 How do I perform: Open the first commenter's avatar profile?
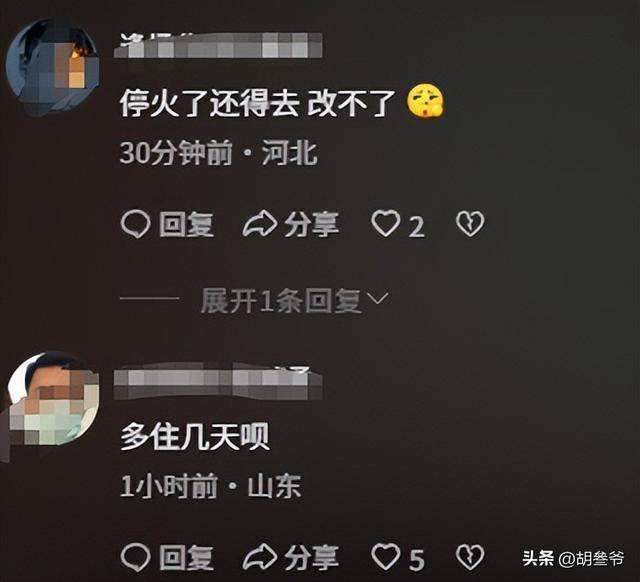[x=53, y=67]
